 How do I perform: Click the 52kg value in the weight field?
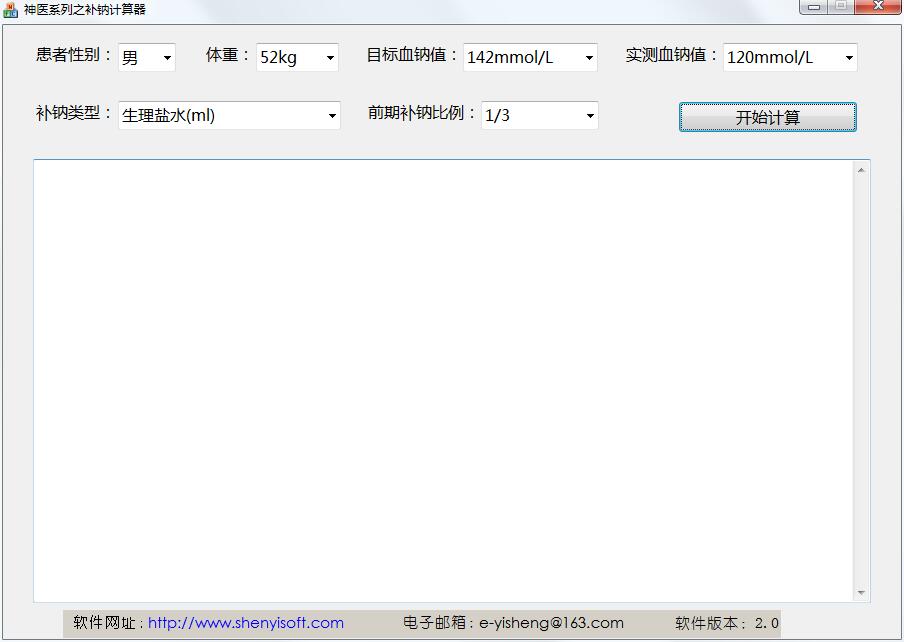280,57
